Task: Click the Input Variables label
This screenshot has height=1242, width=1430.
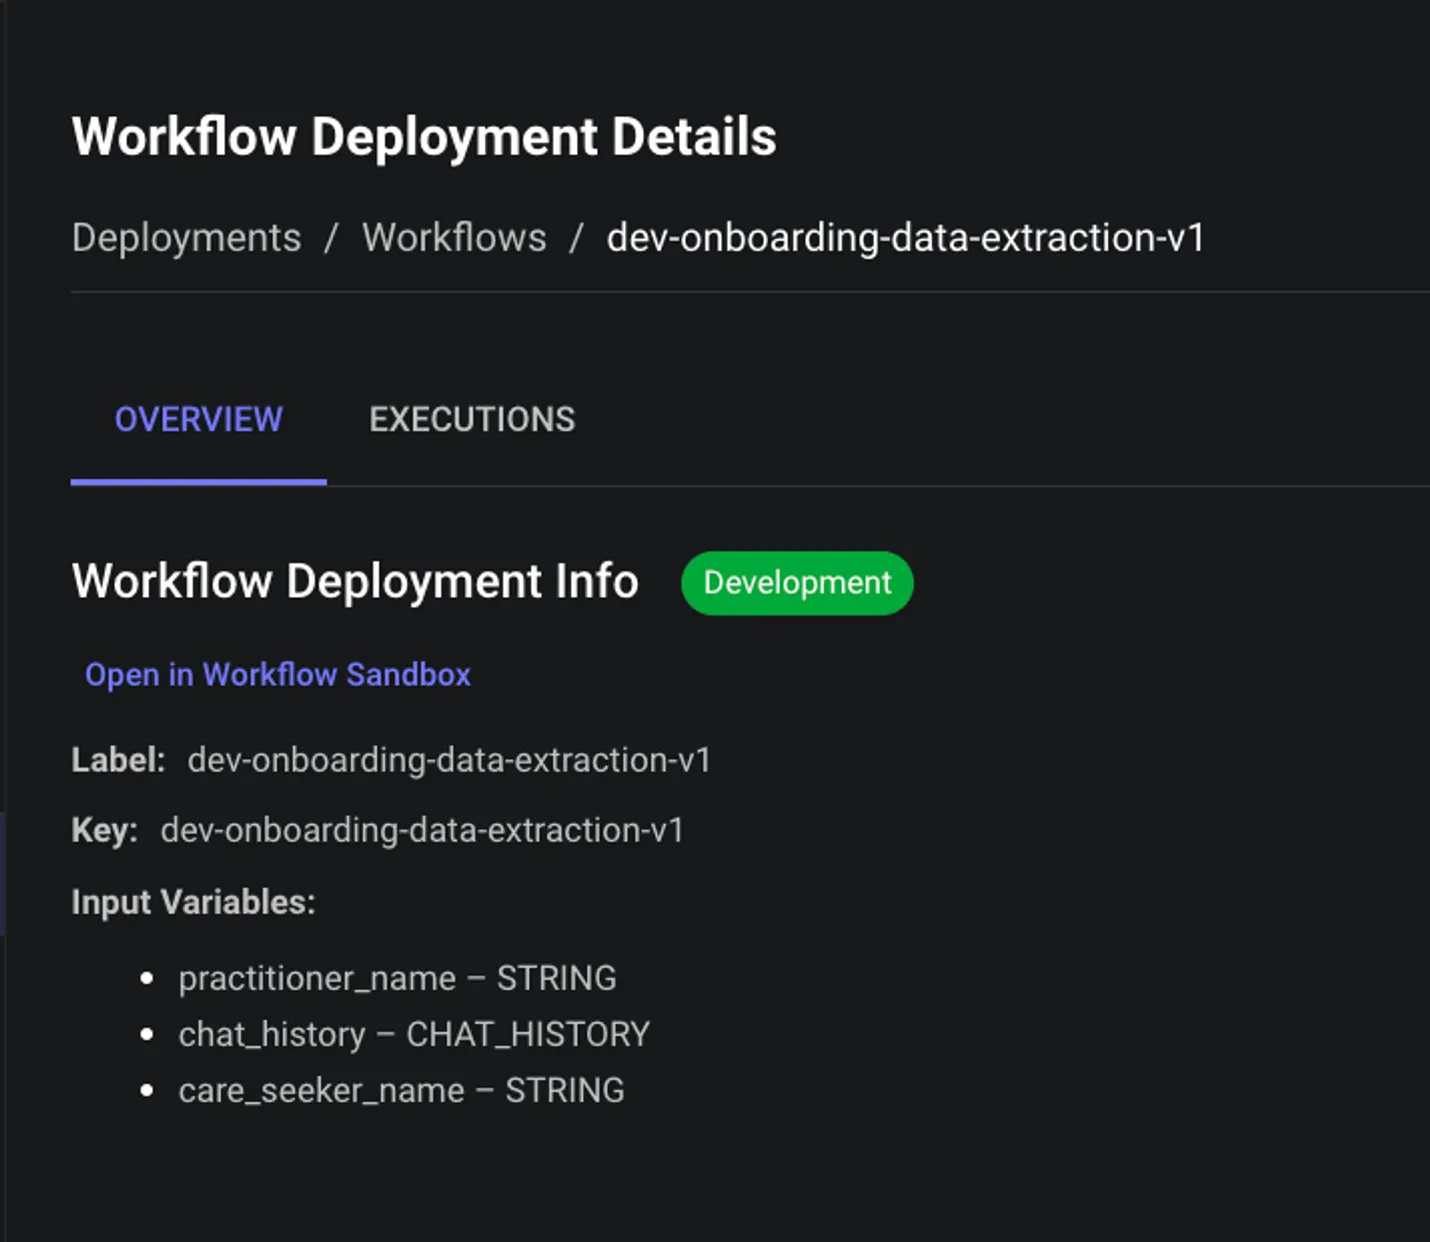Action: (x=194, y=902)
